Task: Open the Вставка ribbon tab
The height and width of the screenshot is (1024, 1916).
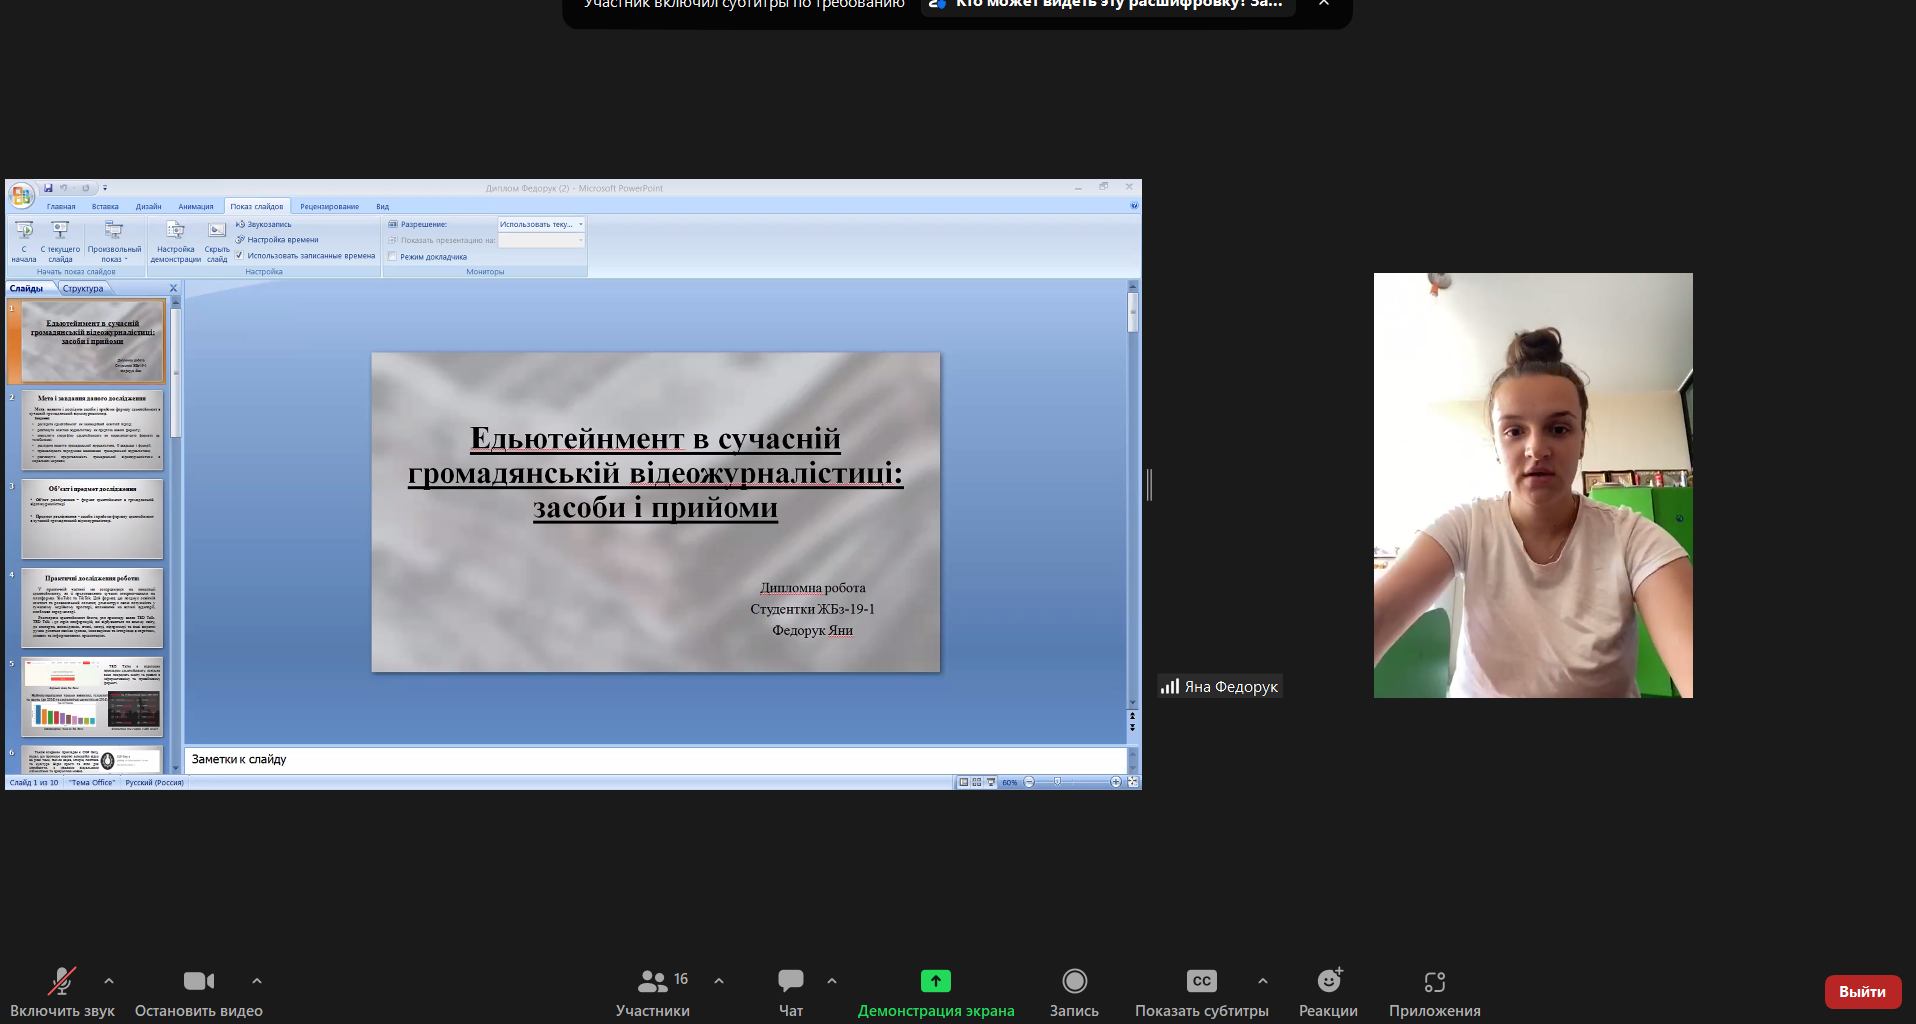Action: tap(105, 206)
